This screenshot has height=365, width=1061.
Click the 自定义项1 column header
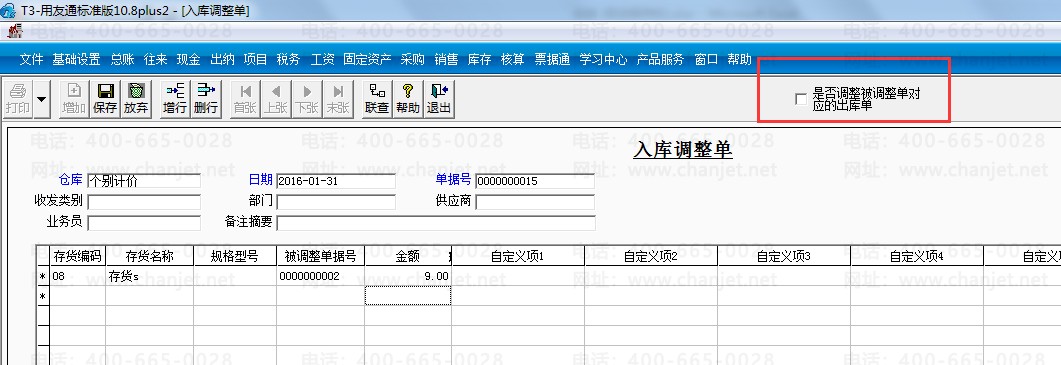(x=518, y=256)
